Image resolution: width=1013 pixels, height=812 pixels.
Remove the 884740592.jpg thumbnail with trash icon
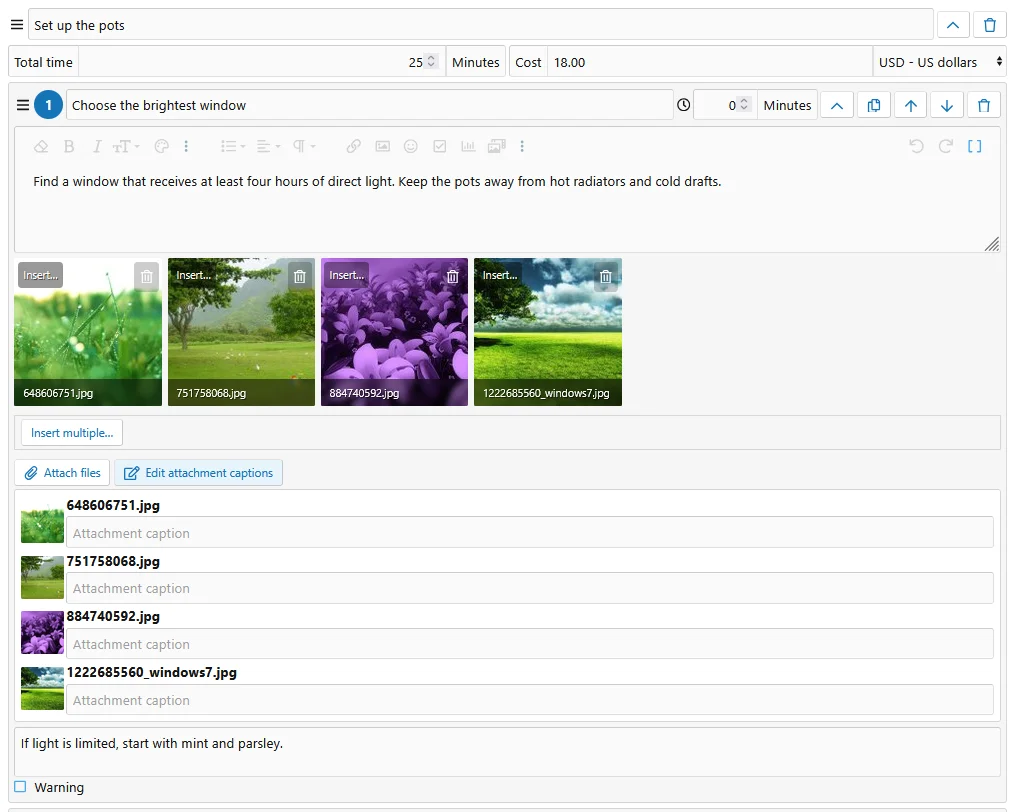click(453, 276)
